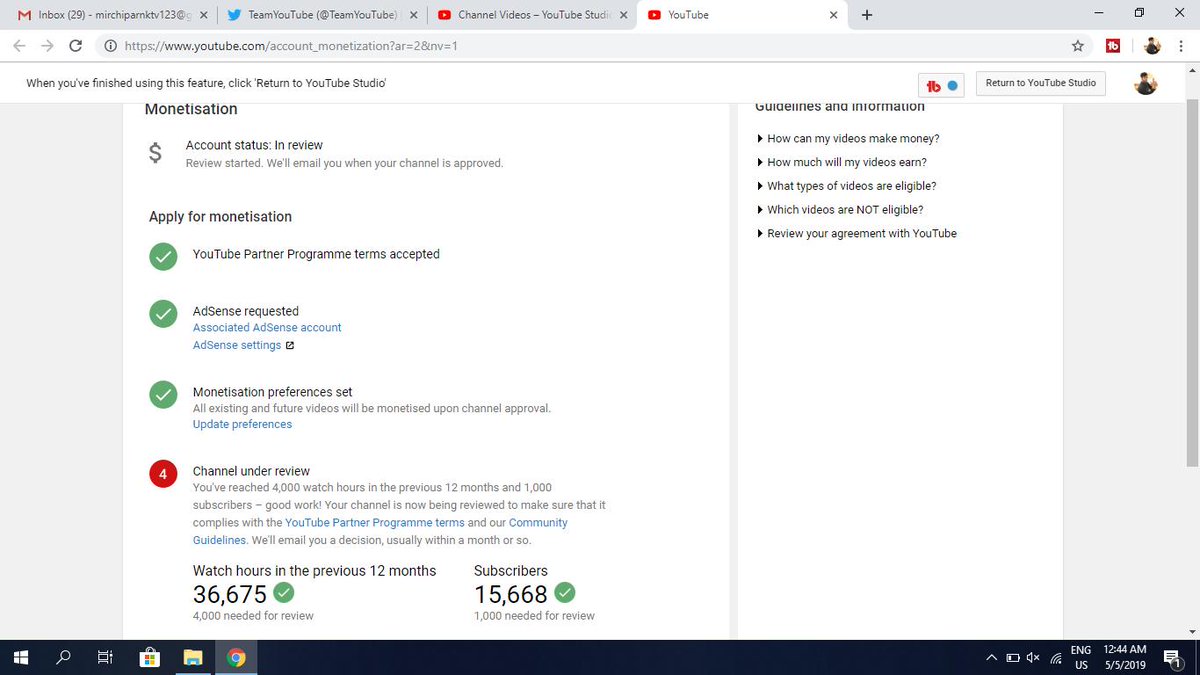Click the red step 4 circle

click(x=163, y=473)
